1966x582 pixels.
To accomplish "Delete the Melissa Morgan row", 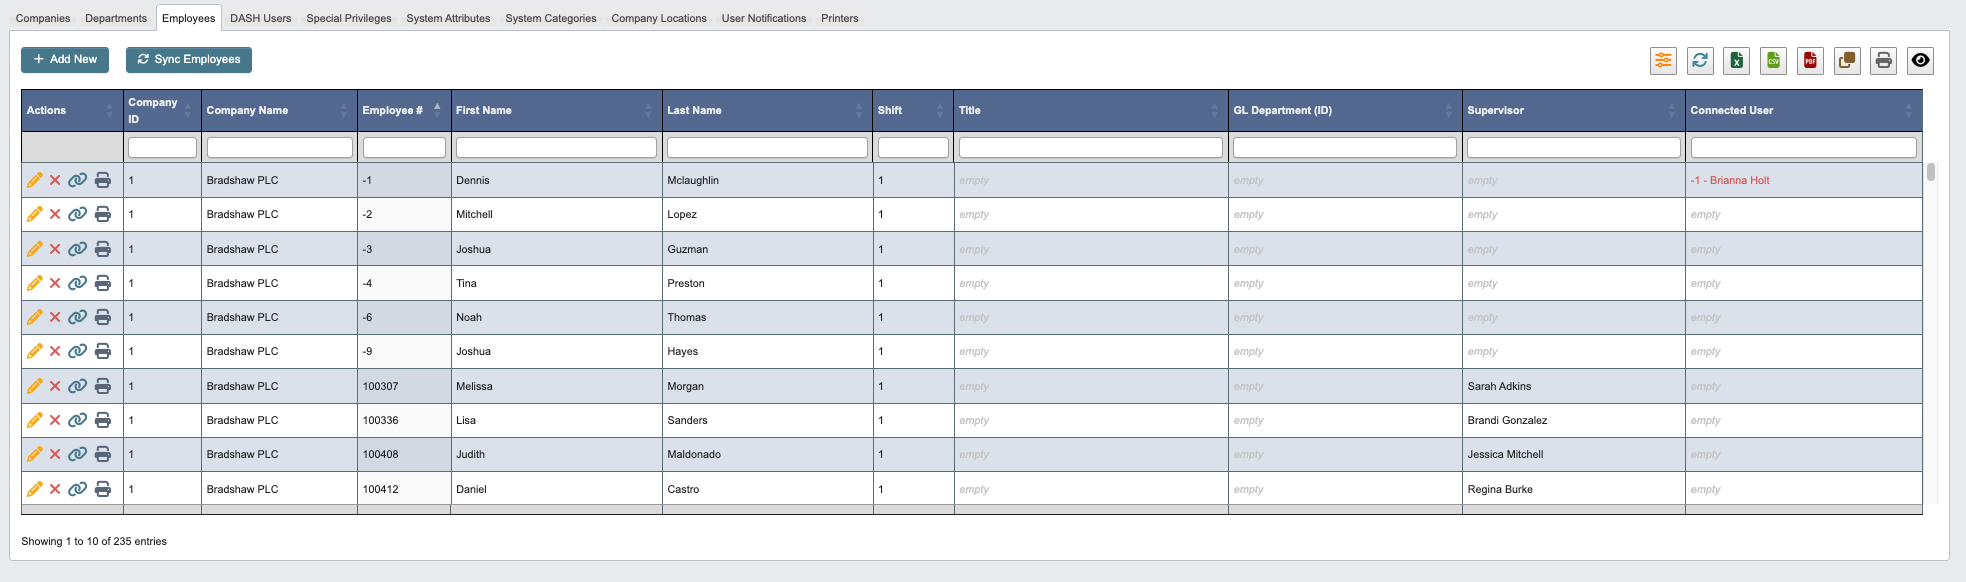I will 55,386.
